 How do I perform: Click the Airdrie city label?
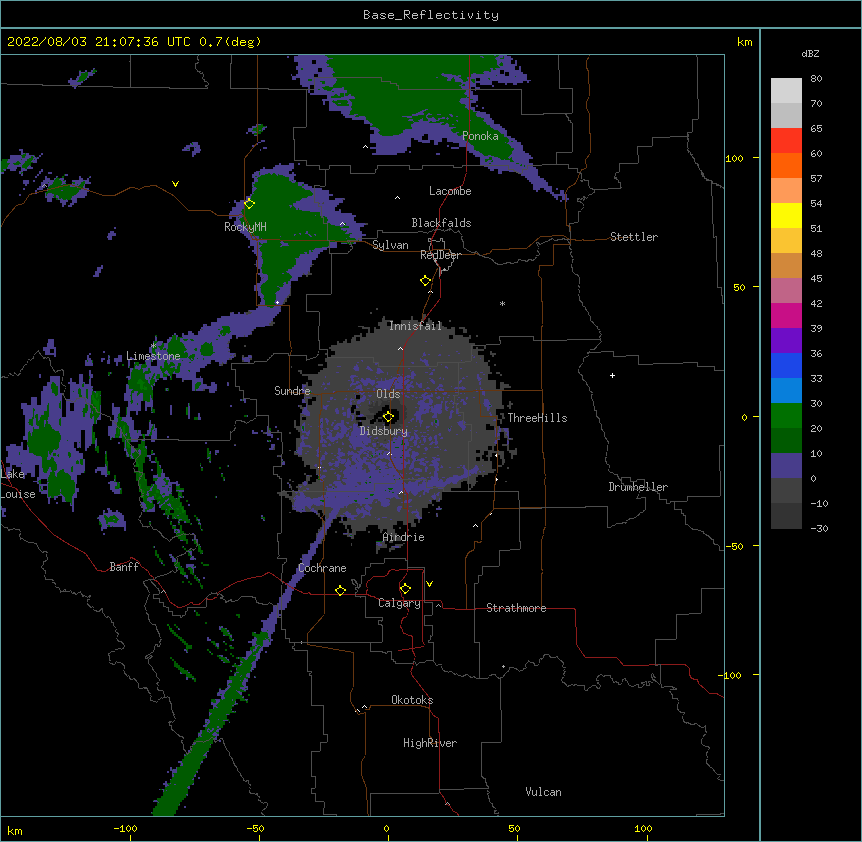coord(404,537)
